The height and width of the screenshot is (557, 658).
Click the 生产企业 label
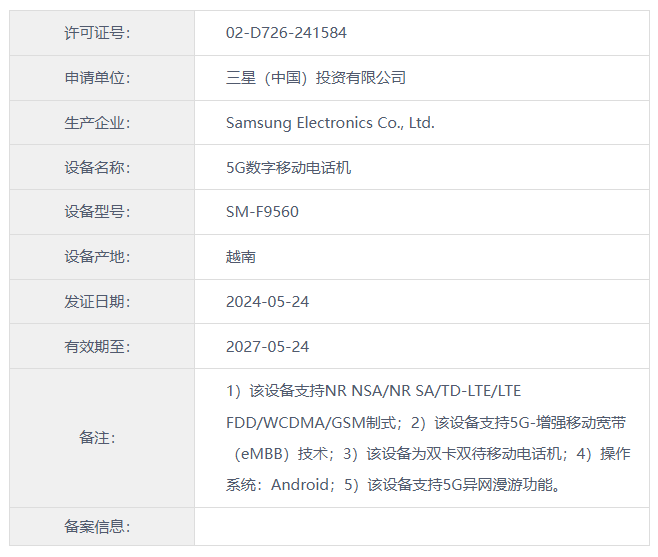pos(97,123)
